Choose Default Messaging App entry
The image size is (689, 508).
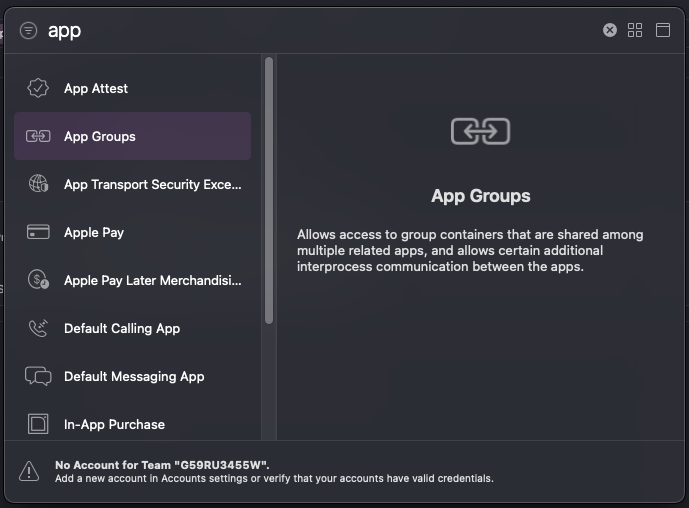click(x=134, y=376)
